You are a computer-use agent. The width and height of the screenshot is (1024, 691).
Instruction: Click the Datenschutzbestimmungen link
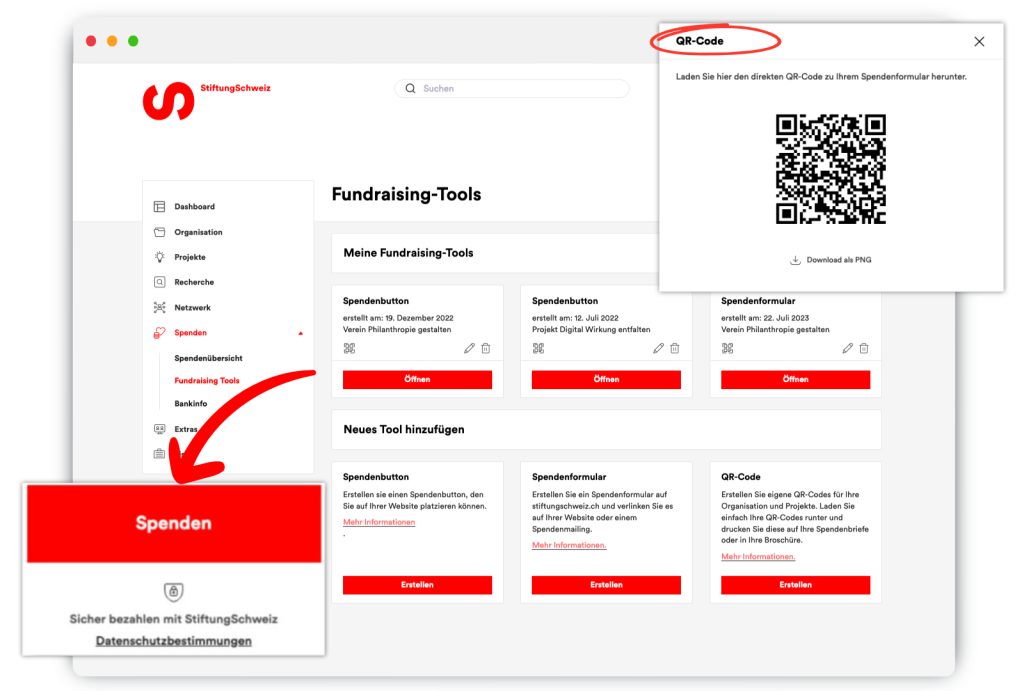[174, 641]
